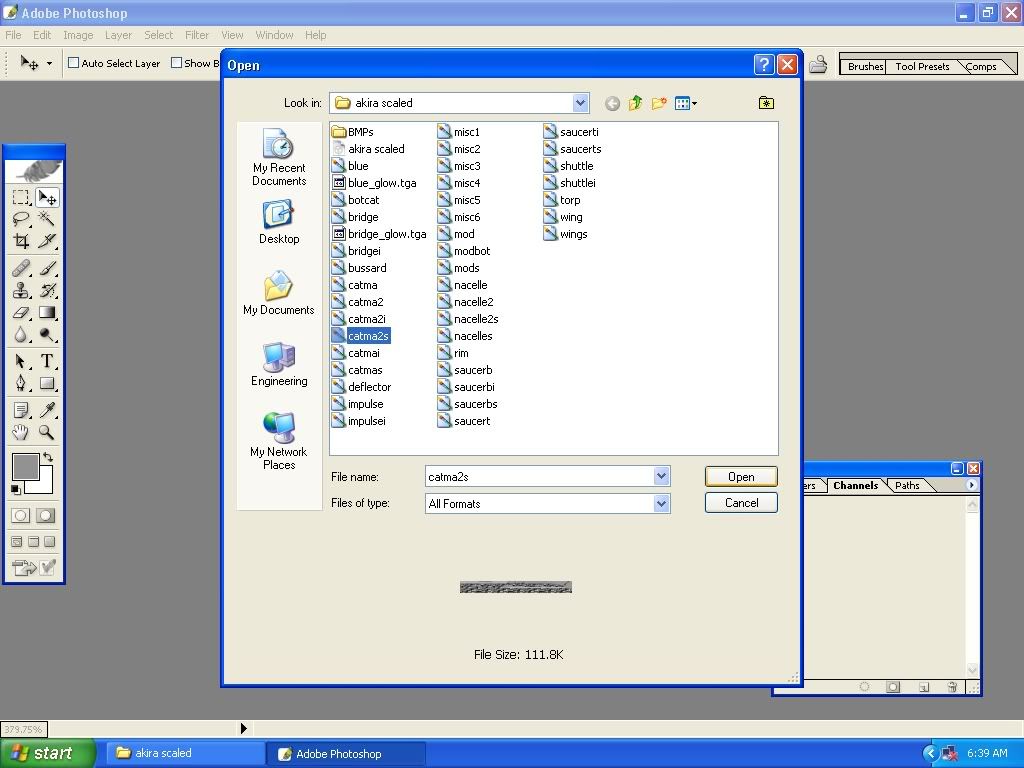The height and width of the screenshot is (768, 1024).
Task: Select the Eraser tool
Action: (21, 312)
